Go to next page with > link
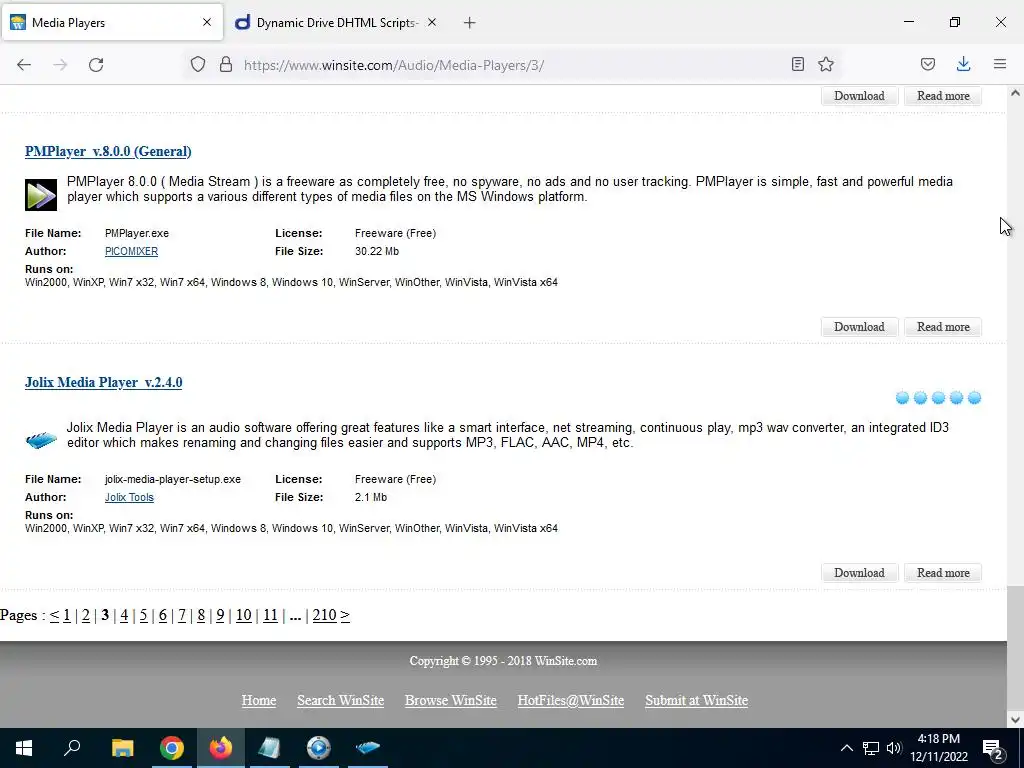The height and width of the screenshot is (768, 1024). [345, 615]
